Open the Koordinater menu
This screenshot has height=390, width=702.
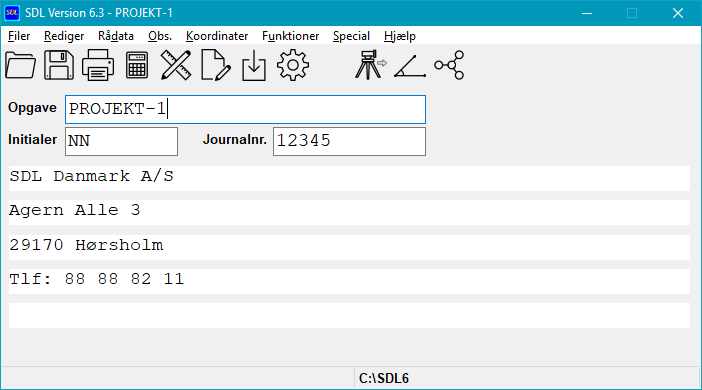(x=217, y=36)
